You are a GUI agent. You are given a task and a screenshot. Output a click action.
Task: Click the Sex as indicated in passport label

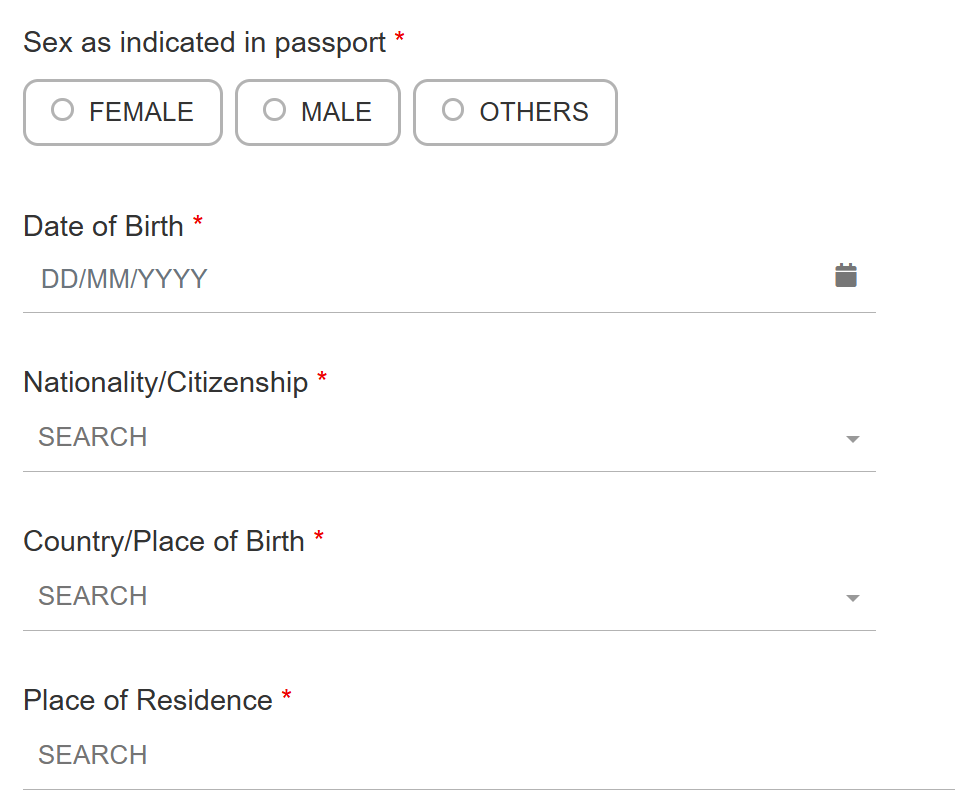pyautogui.click(x=205, y=43)
